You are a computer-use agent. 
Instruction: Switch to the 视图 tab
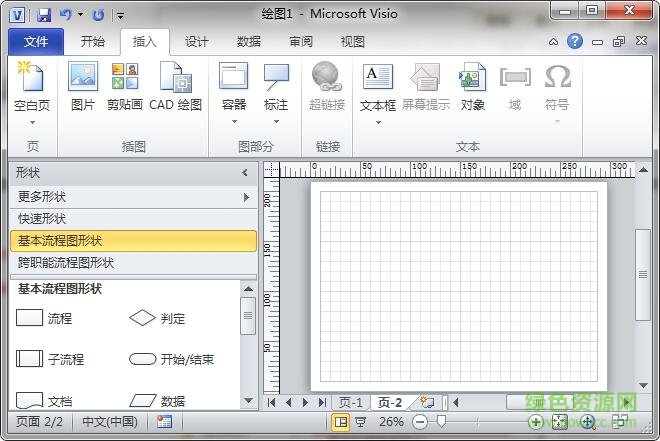tap(353, 42)
